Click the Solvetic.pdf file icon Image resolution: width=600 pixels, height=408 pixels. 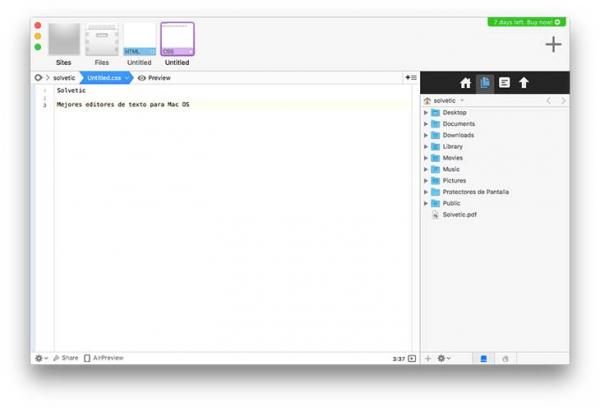435,215
